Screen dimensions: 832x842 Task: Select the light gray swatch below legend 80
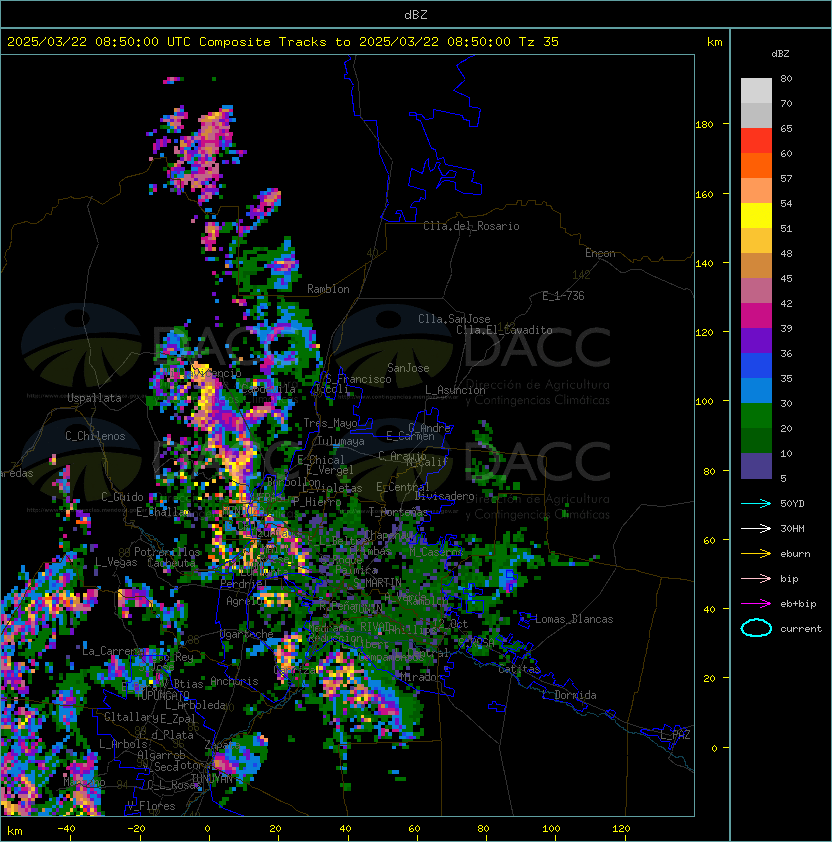pyautogui.click(x=756, y=91)
